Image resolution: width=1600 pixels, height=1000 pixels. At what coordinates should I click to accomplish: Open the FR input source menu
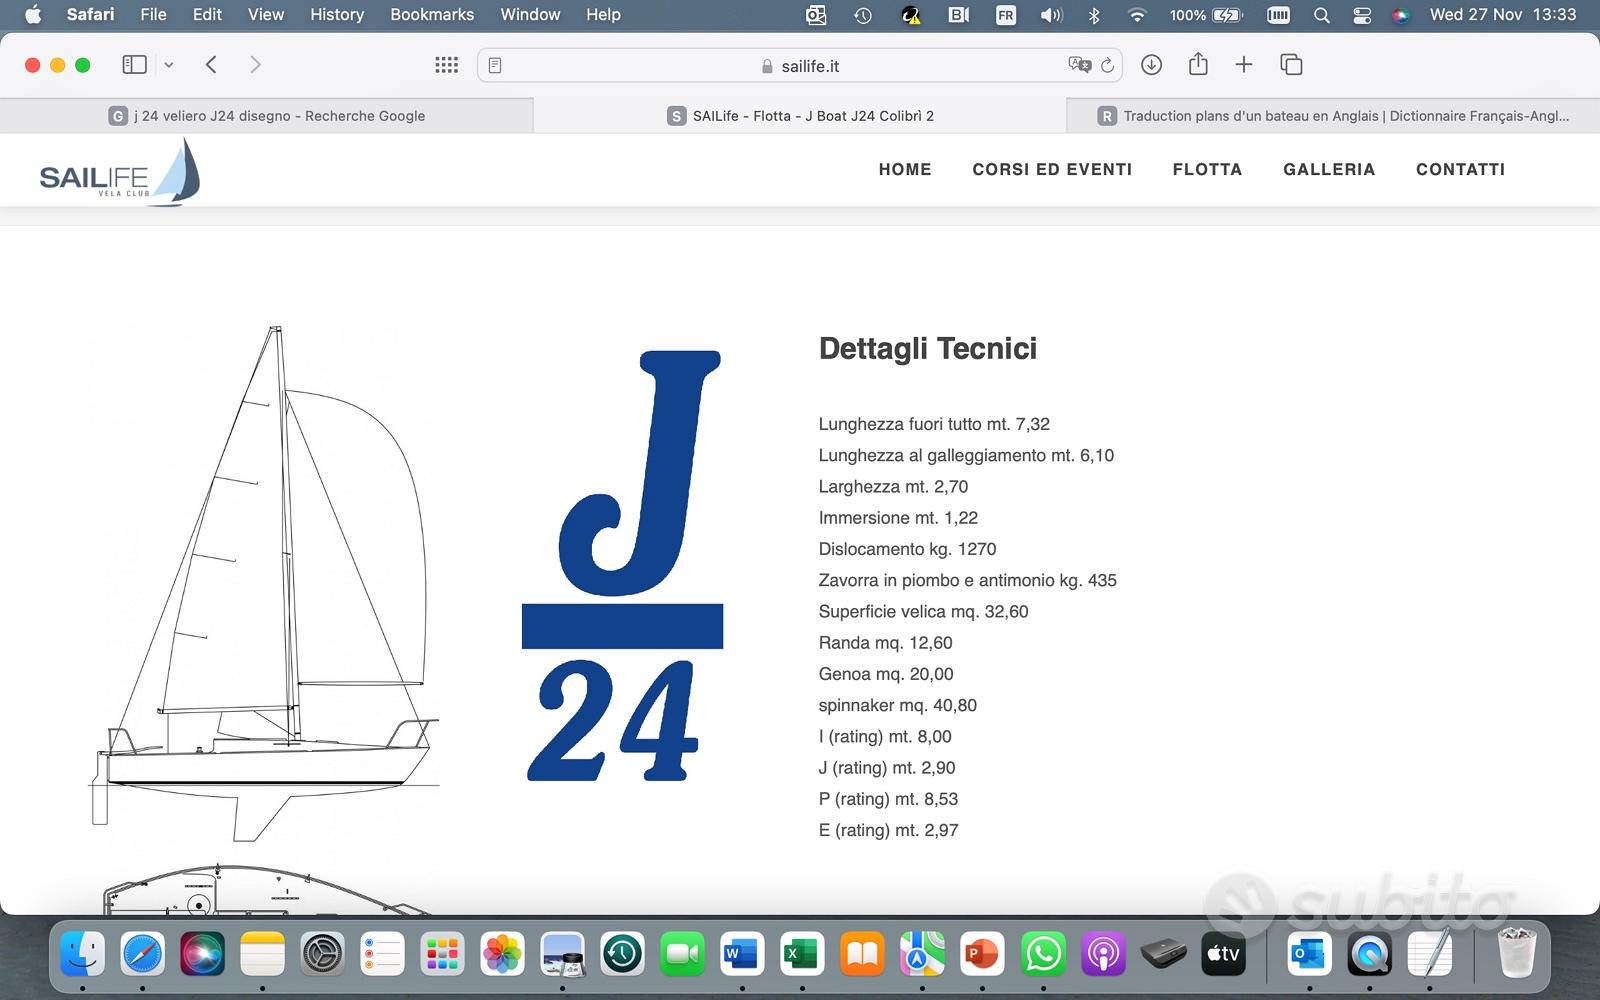(1006, 15)
